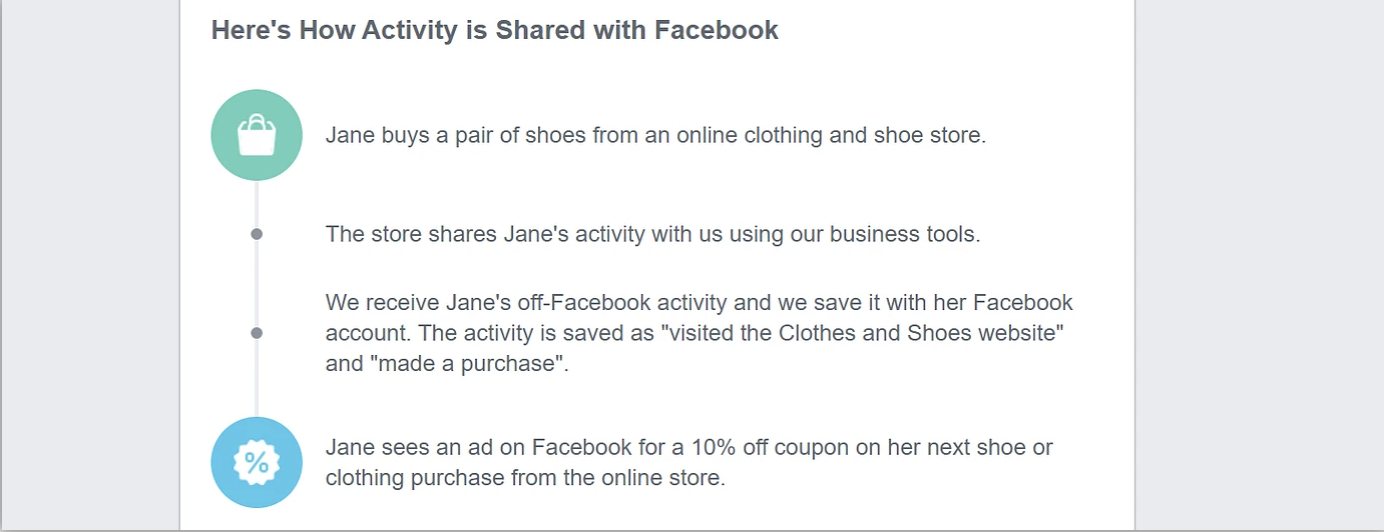The image size is (1384, 532).
Task: Click the sentence "The store shares Jane's activity"
Action: (652, 234)
